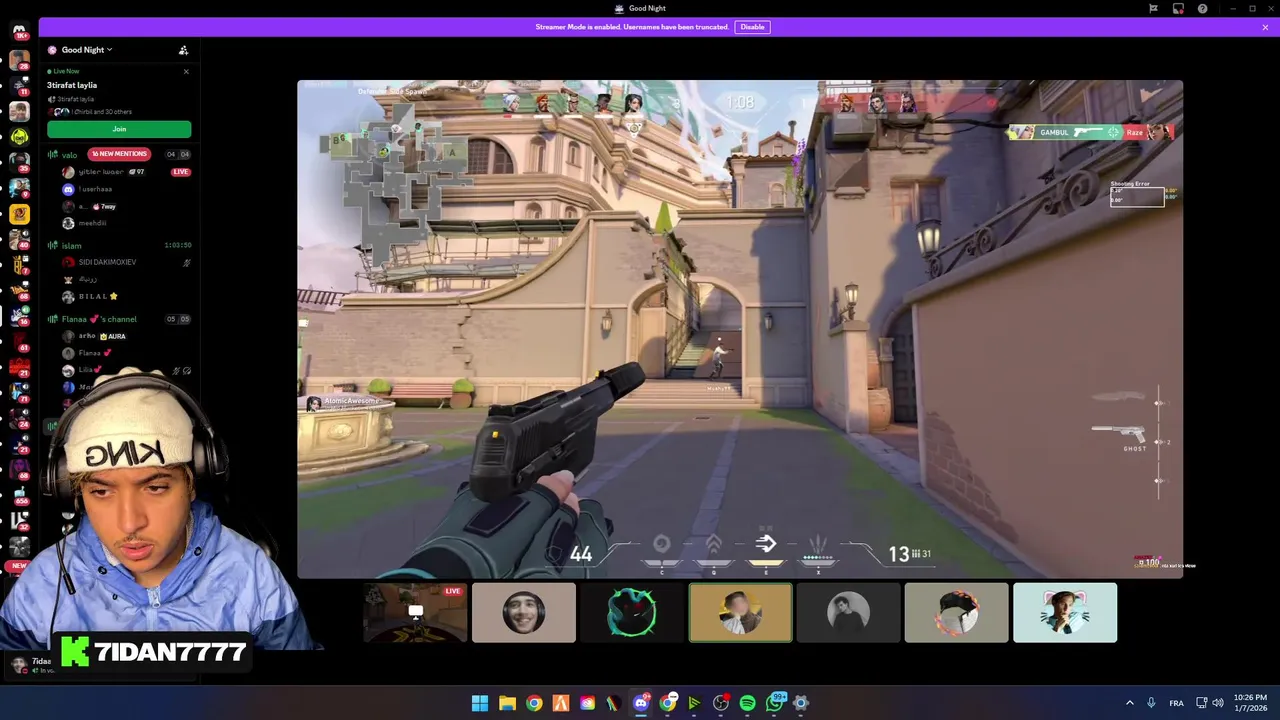Select the bearded man participant tile
This screenshot has width=1280, height=720.
click(524, 613)
